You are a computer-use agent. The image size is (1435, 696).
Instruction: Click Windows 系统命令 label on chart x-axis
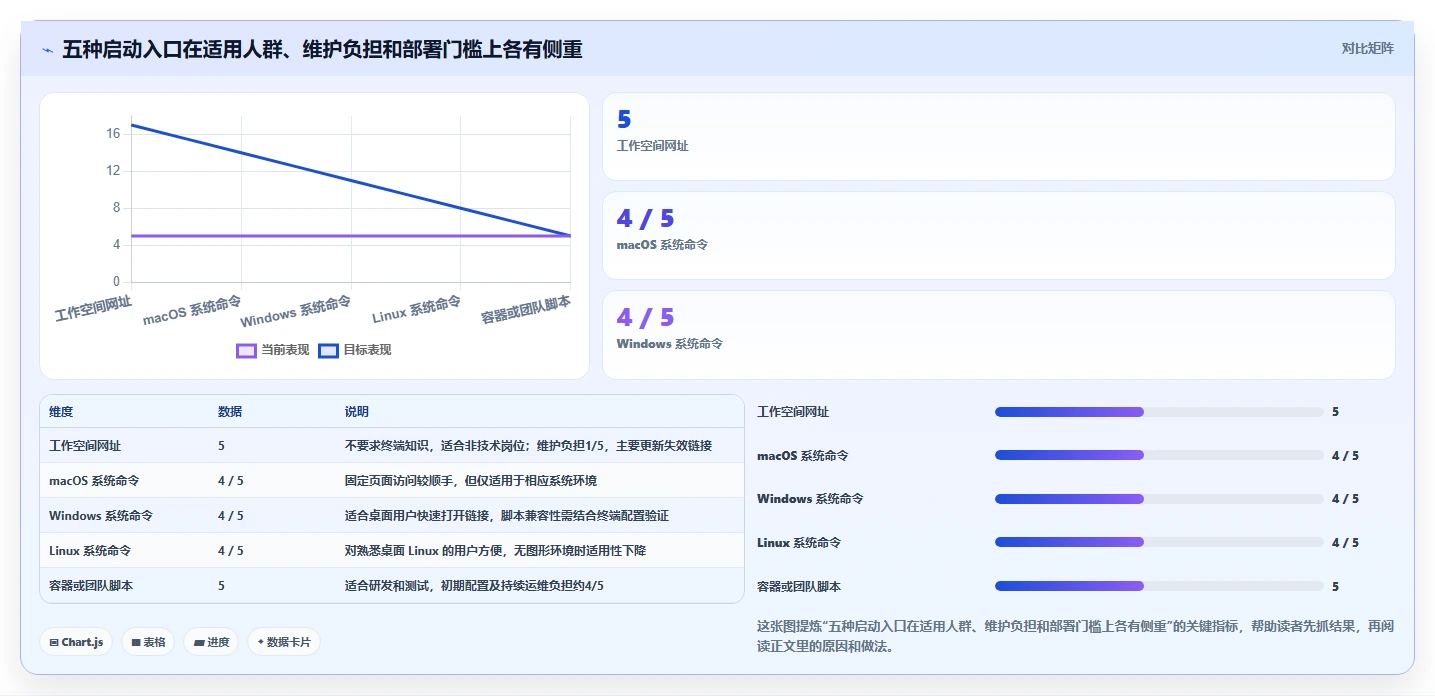pyautogui.click(x=296, y=311)
